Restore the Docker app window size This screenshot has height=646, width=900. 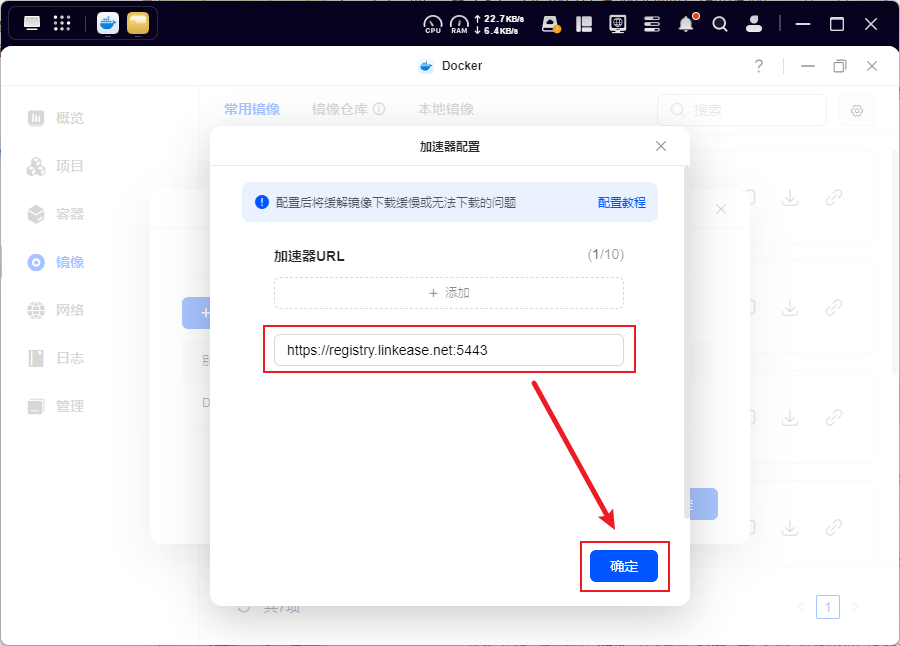[x=840, y=66]
